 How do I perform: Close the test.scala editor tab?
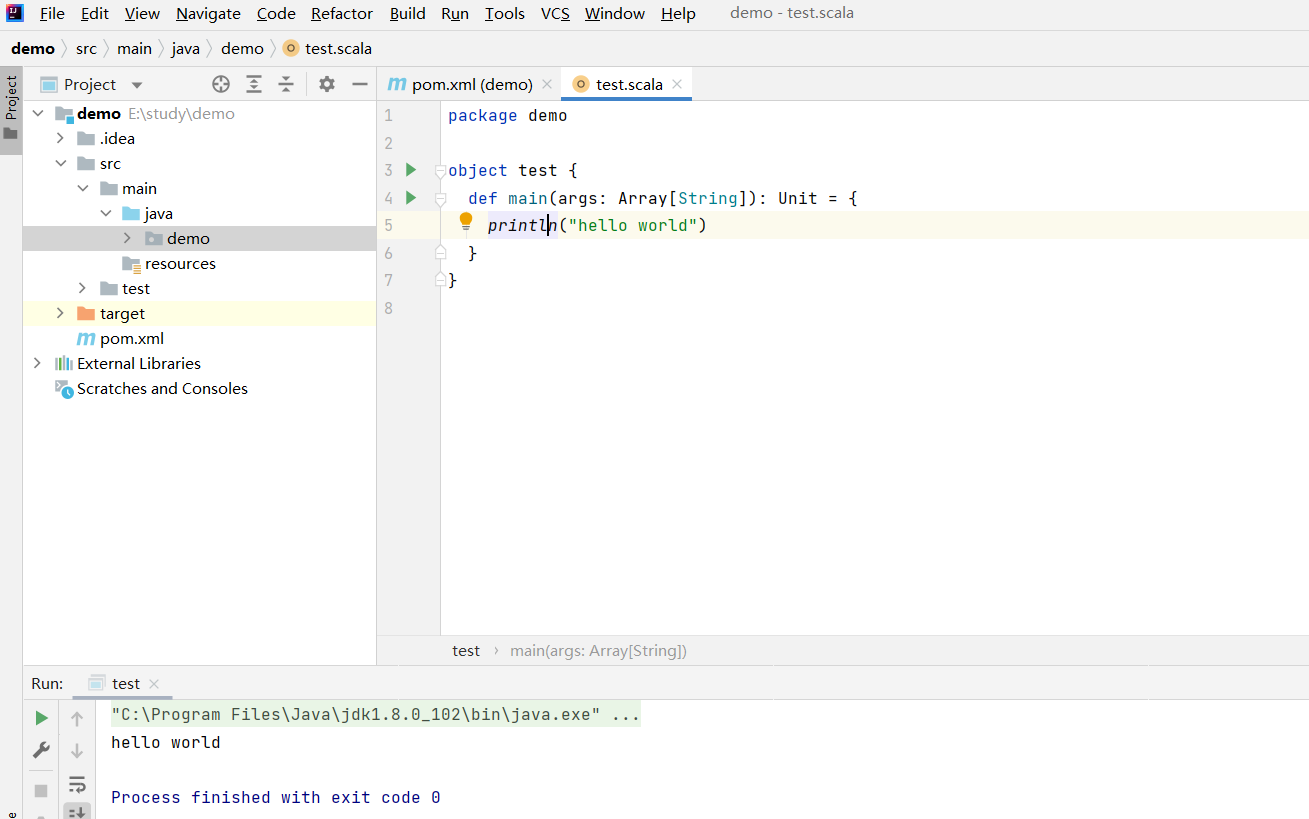(x=677, y=85)
